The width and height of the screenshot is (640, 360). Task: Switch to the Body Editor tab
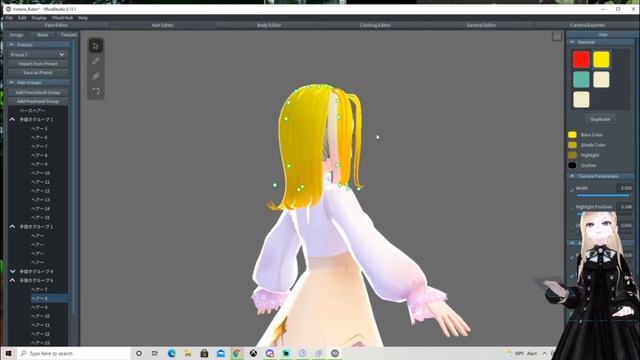pos(269,25)
